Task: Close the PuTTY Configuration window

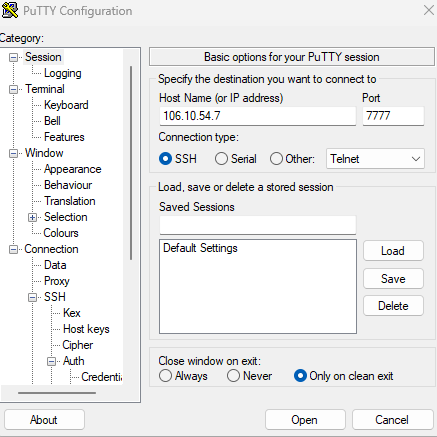Action: pos(429,10)
